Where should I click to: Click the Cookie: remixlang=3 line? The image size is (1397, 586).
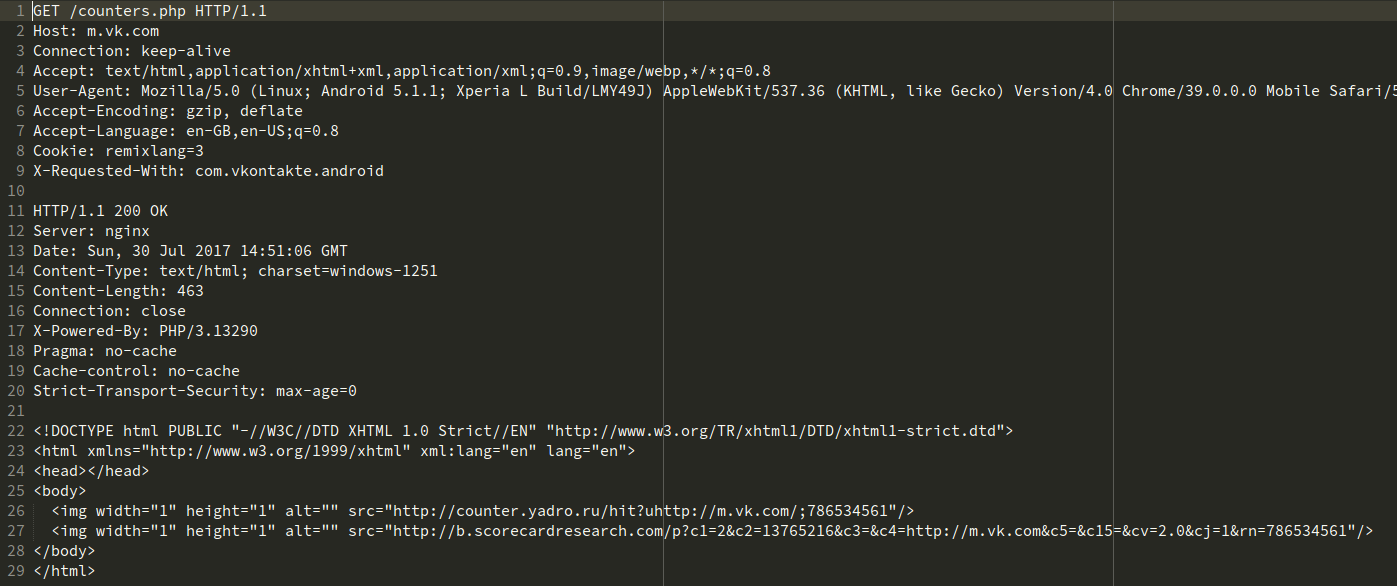click(118, 151)
